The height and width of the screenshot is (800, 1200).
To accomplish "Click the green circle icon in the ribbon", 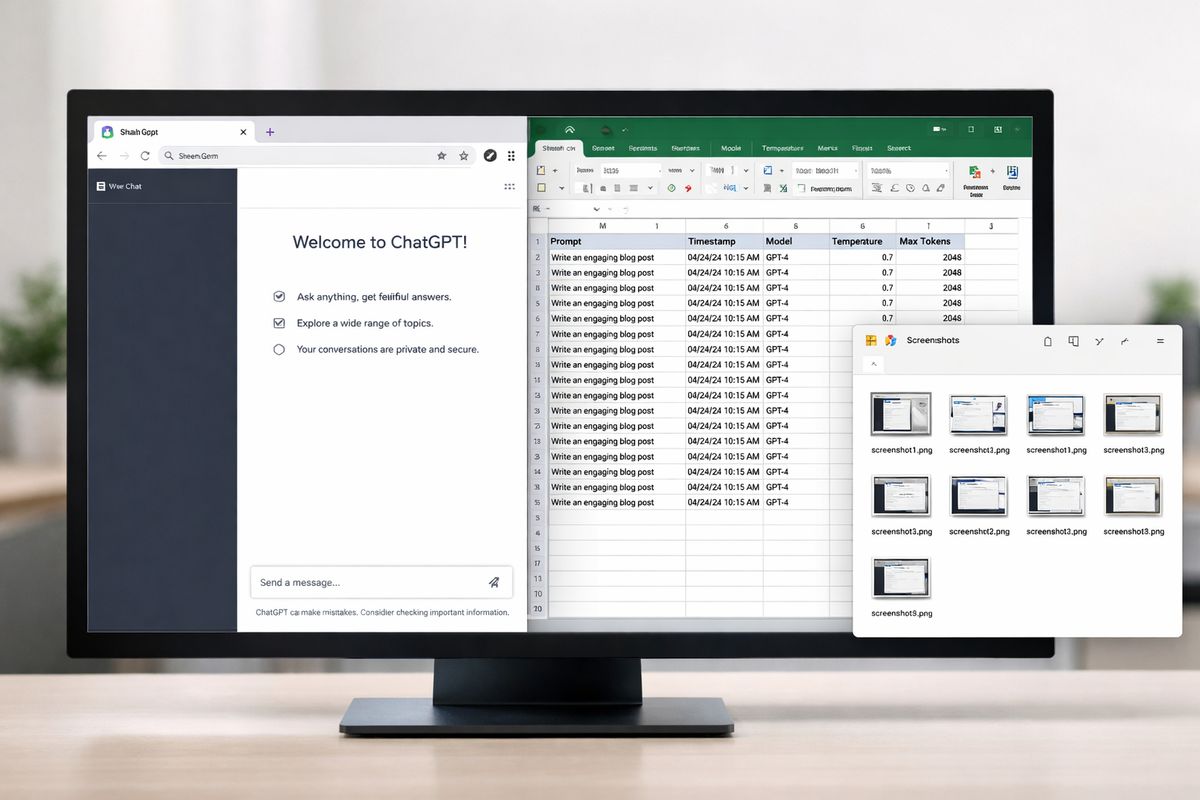I will 671,188.
